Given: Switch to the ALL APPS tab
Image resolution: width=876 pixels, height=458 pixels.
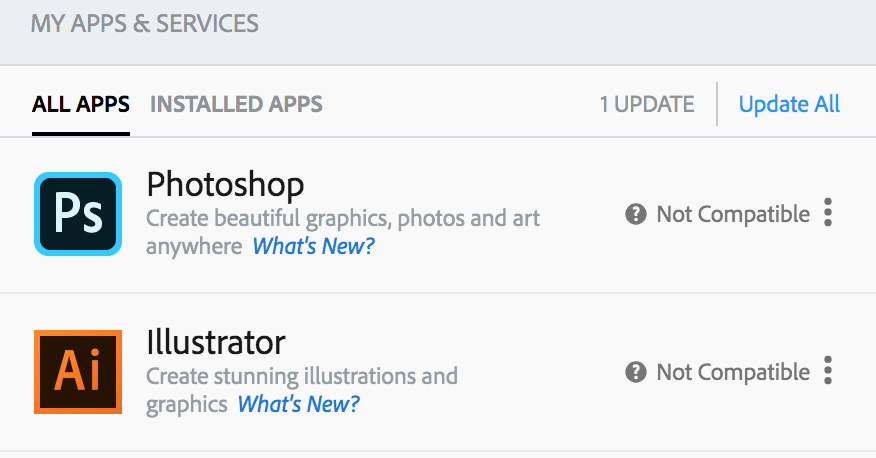Looking at the screenshot, I should point(81,104).
